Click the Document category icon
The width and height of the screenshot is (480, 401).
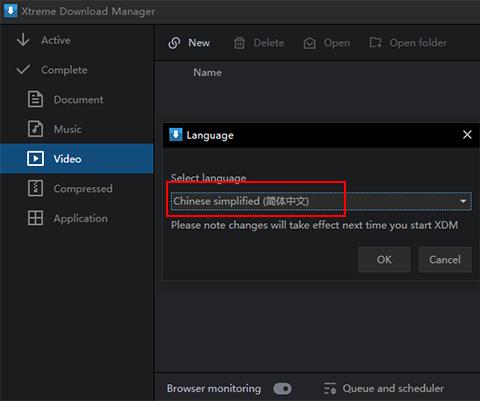coord(35,99)
